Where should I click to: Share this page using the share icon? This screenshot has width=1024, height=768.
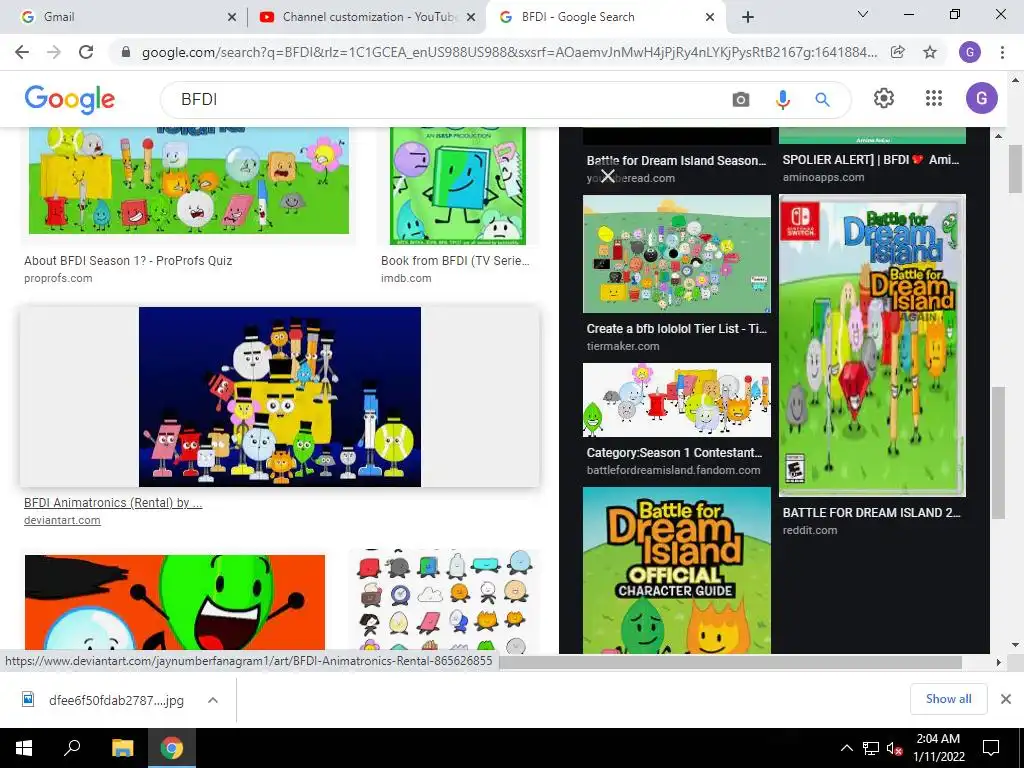(x=898, y=52)
